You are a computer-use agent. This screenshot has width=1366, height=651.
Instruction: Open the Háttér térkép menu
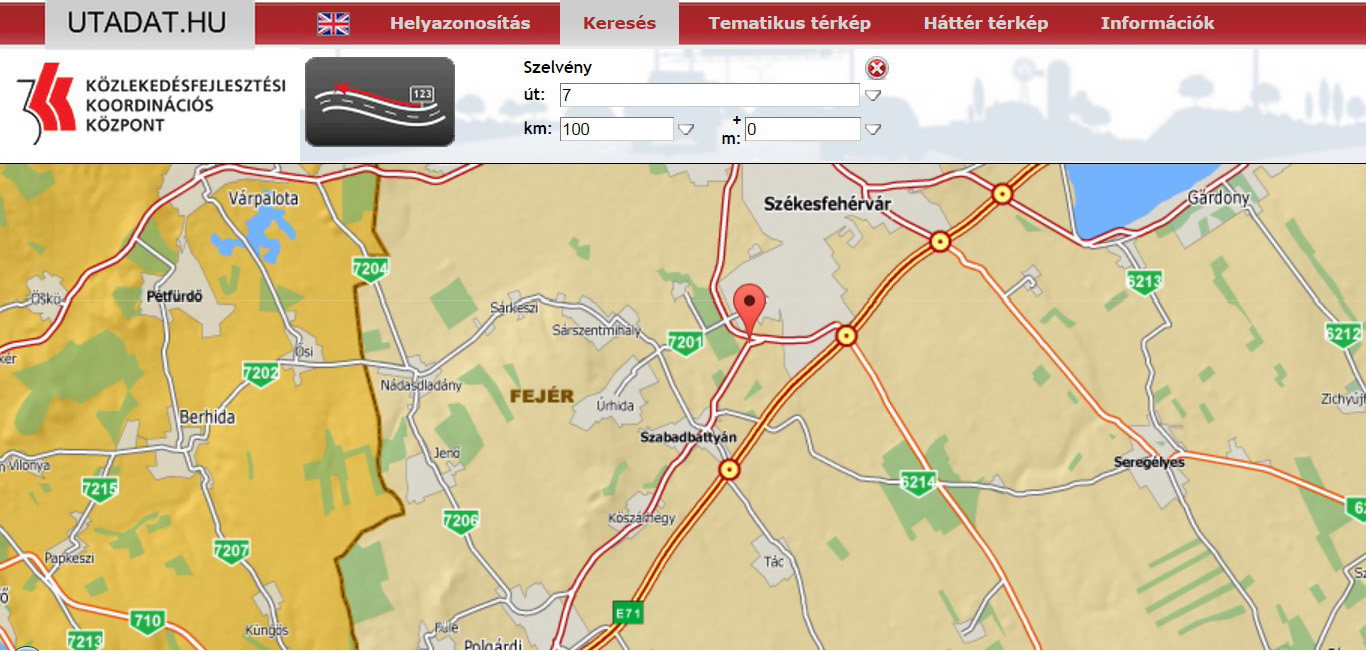985,23
